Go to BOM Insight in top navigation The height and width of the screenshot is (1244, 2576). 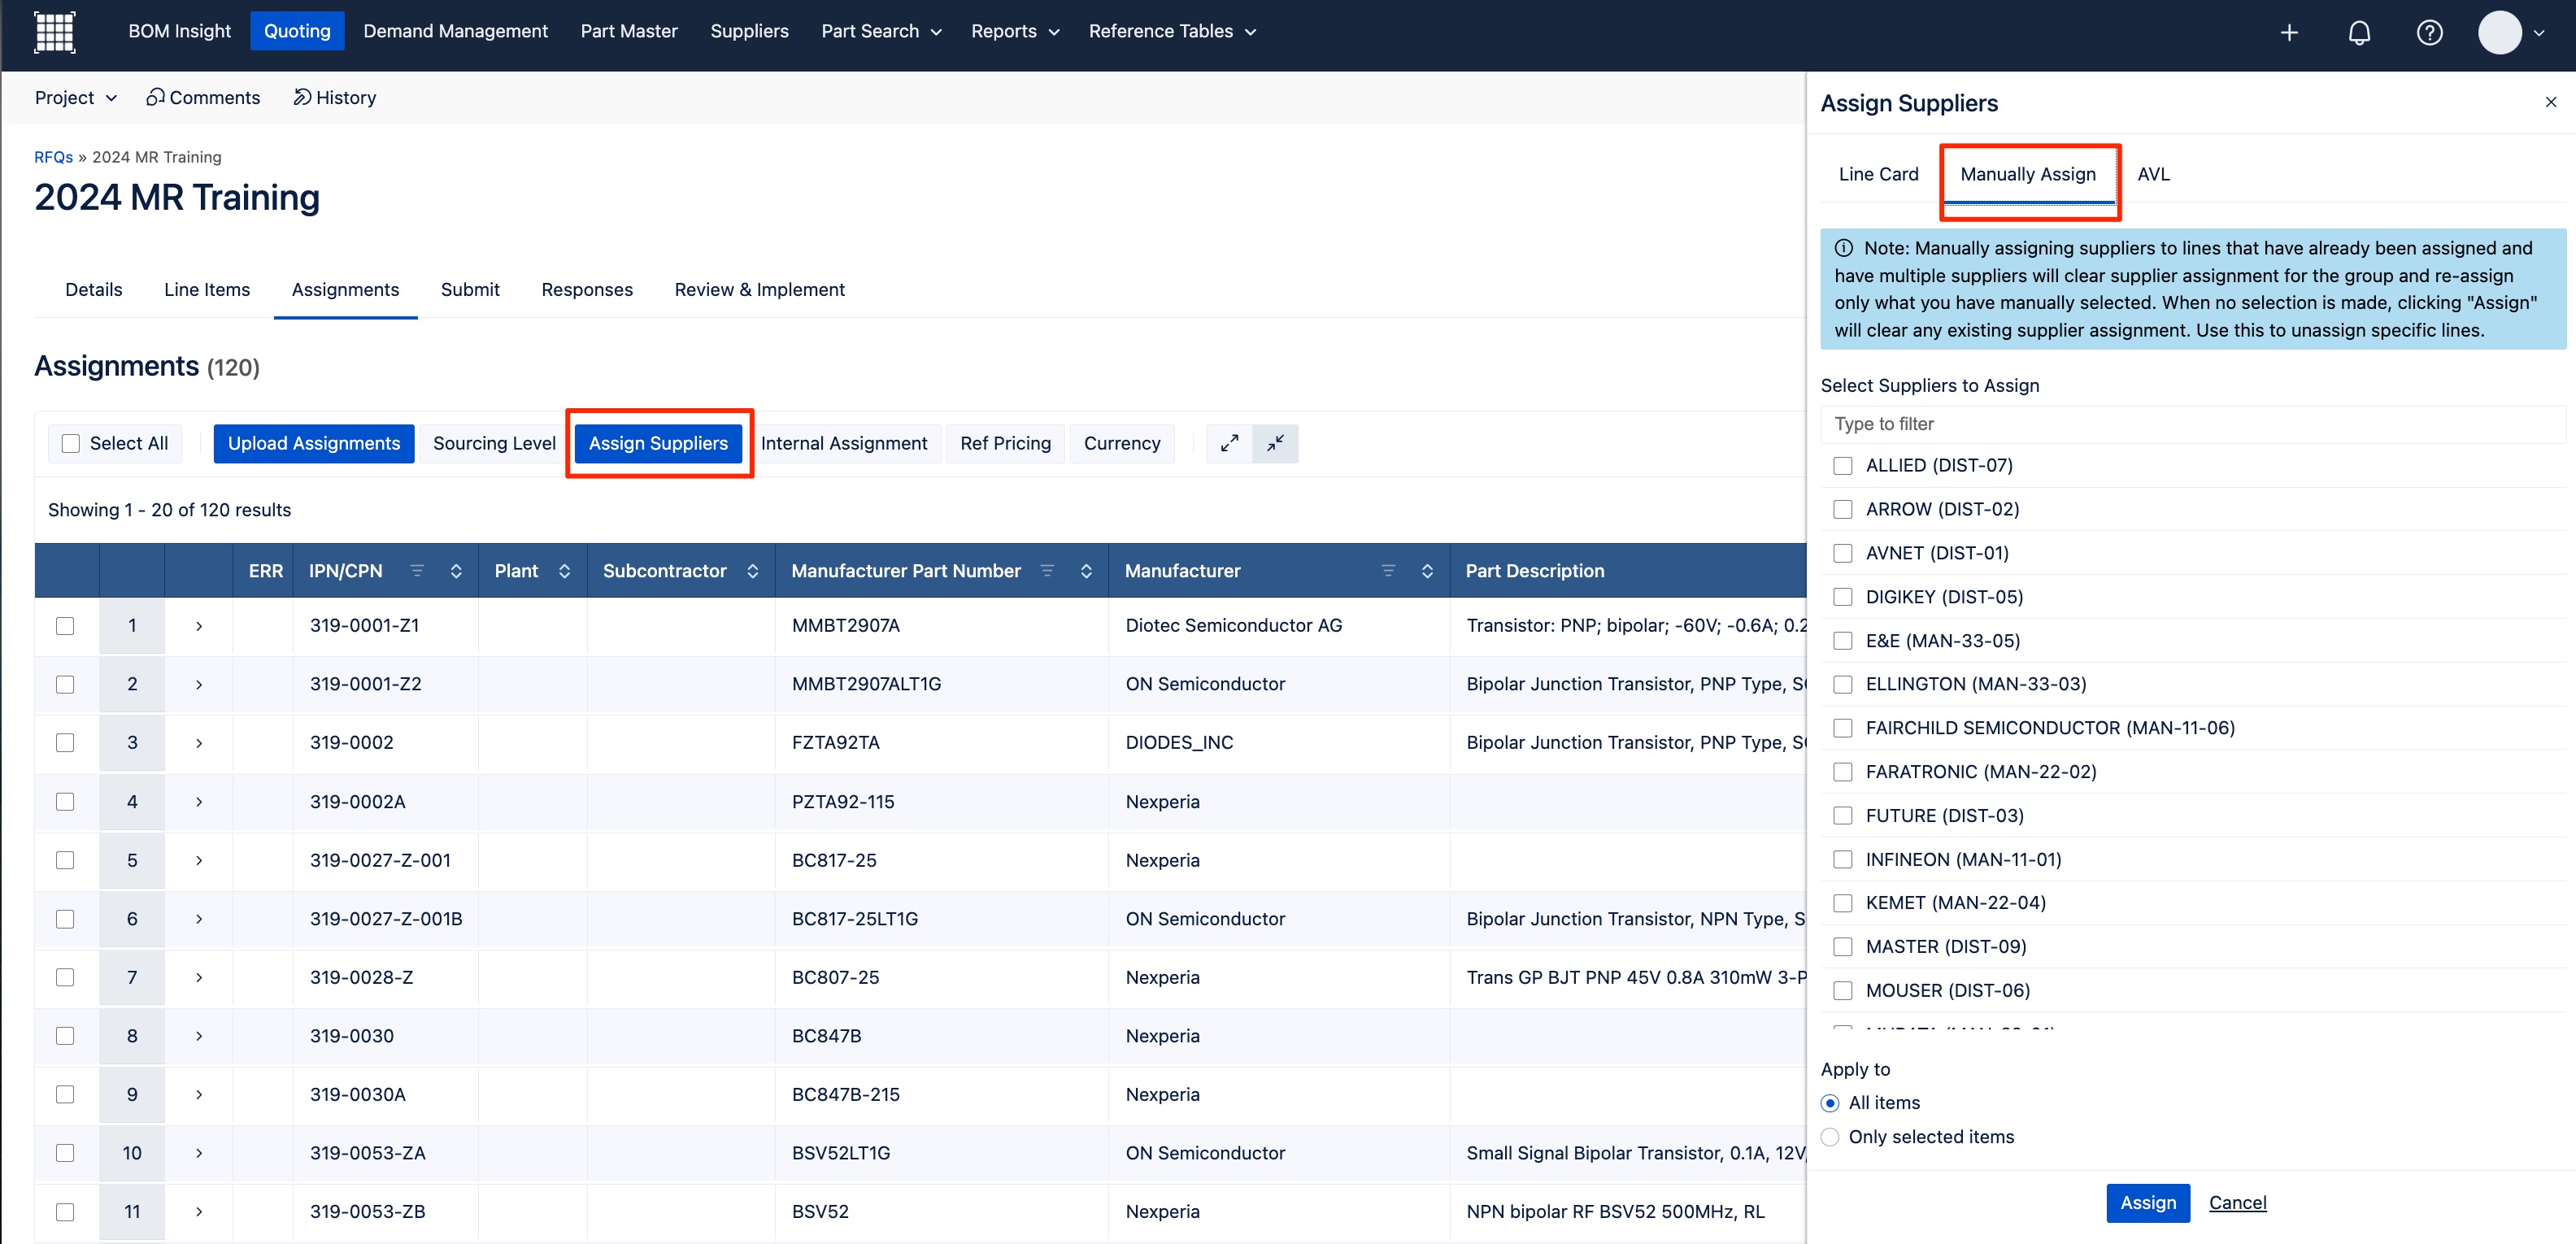[x=179, y=31]
